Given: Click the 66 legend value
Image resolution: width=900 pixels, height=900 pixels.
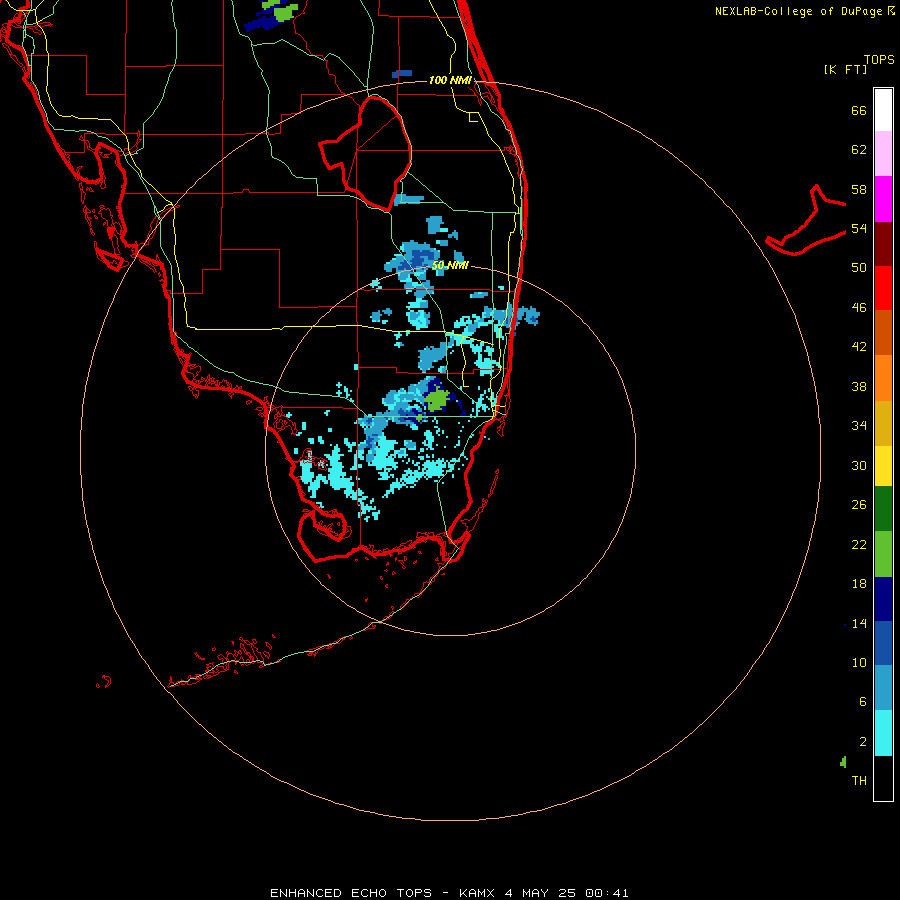Looking at the screenshot, I should (x=859, y=110).
